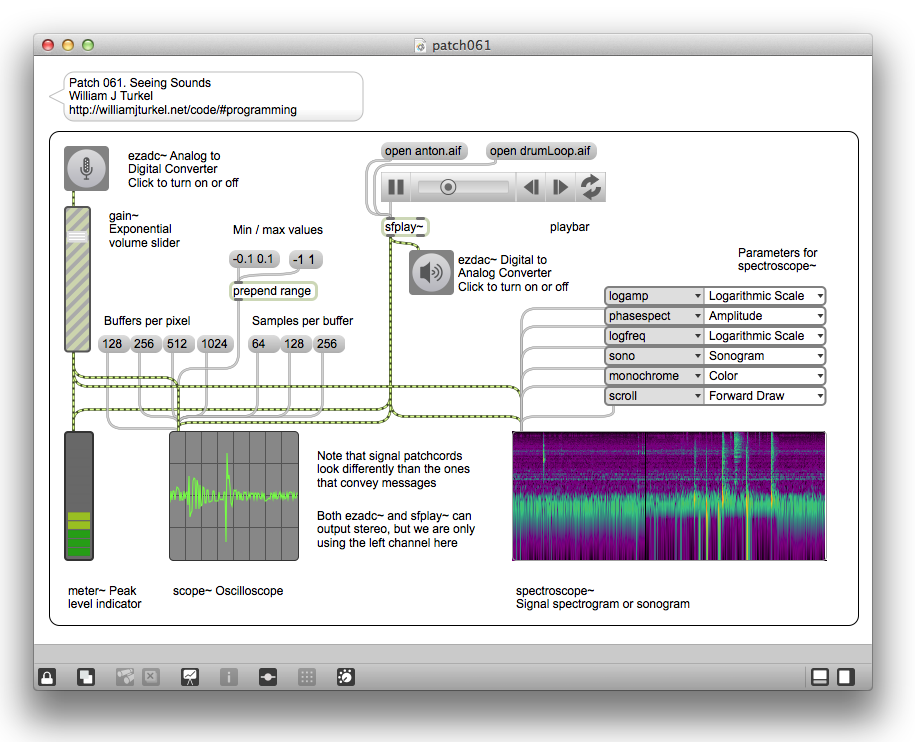915x742 pixels.
Task: Click the gain~ volume slider
Action: (78, 278)
